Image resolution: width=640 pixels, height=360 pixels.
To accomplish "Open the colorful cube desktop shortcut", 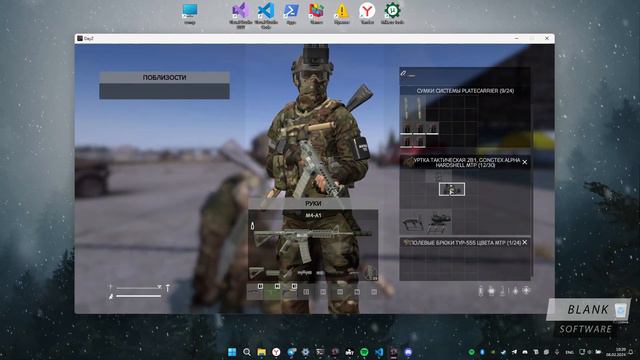I will point(316,12).
